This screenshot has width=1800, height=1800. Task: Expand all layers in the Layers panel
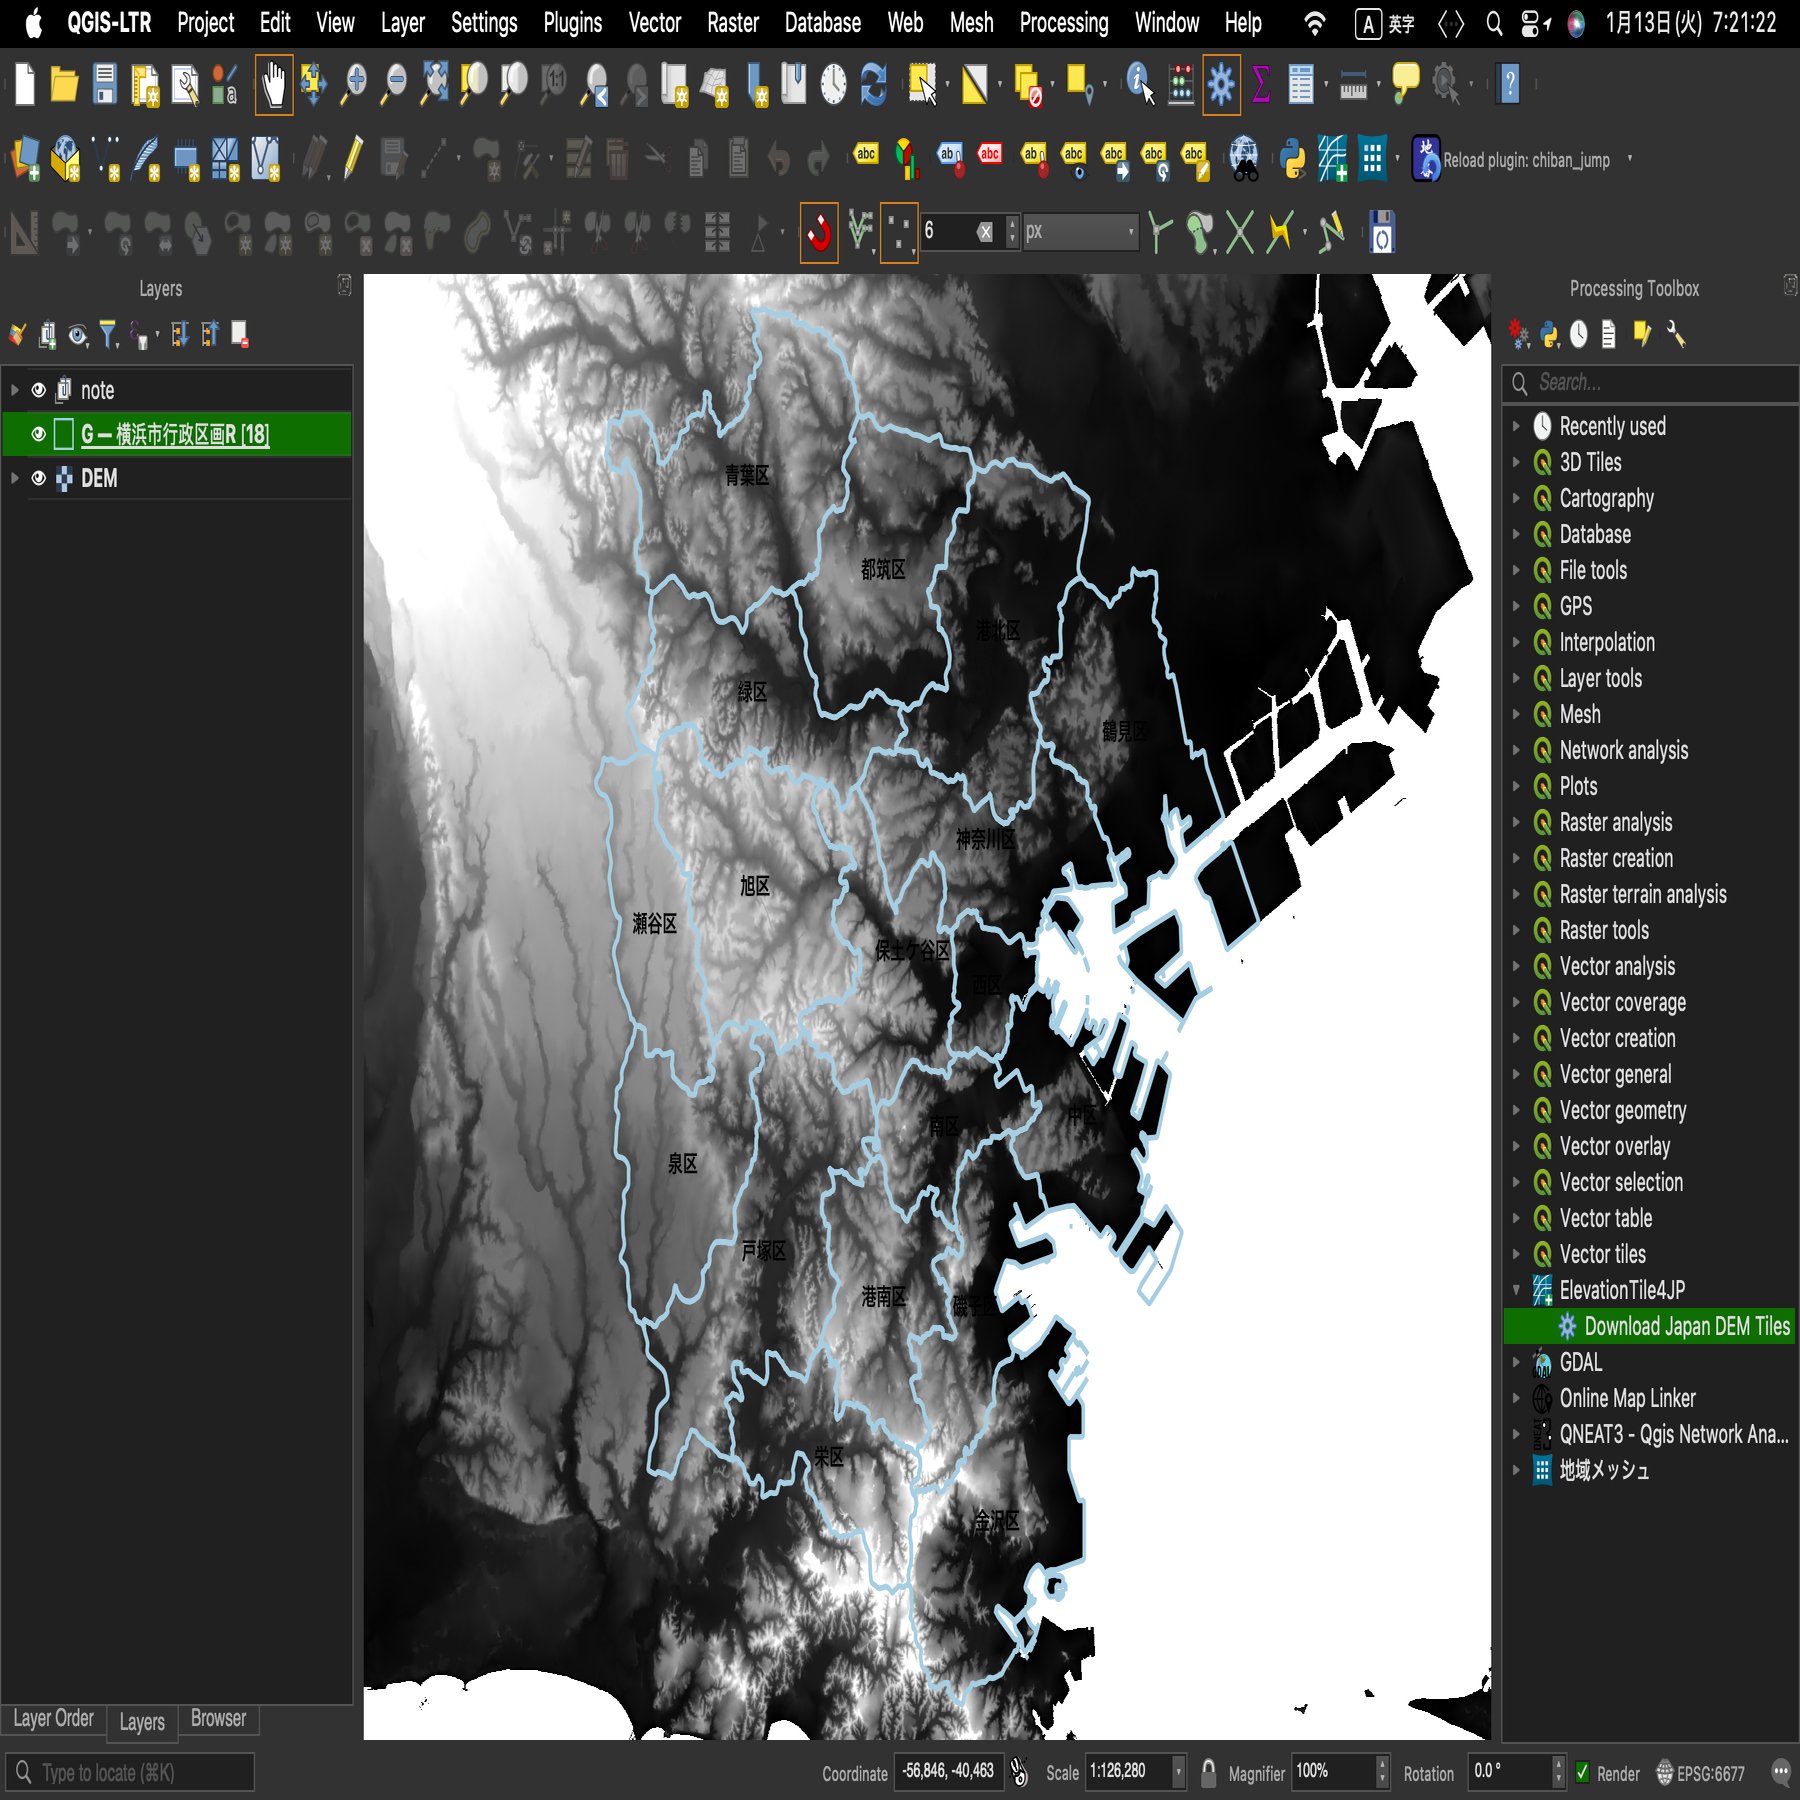point(179,334)
